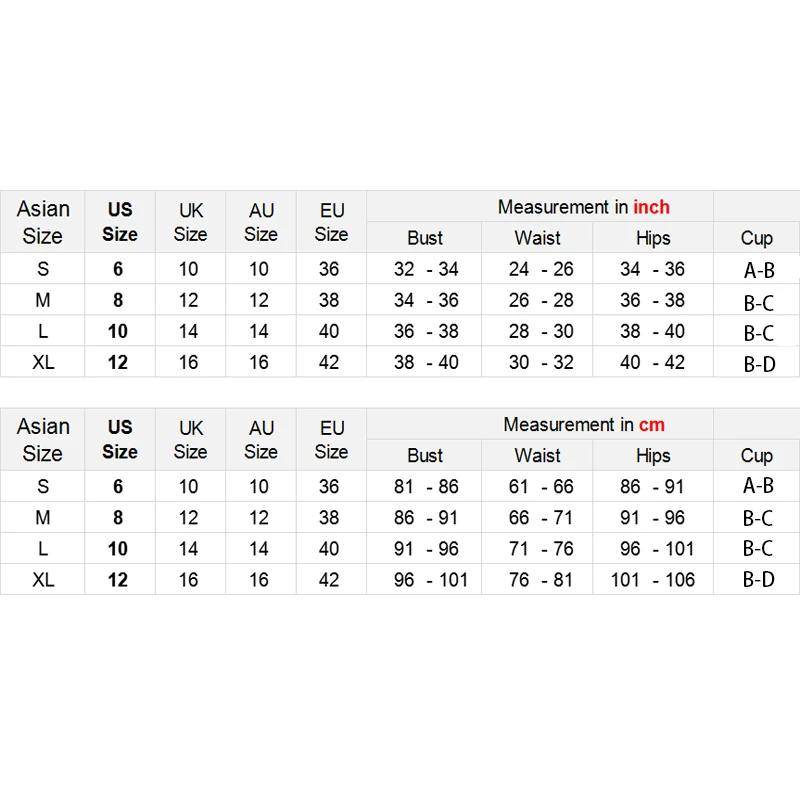This screenshot has height=800, width=800.
Task: Select the bust cell '81 - 86'
Action: pyautogui.click(x=425, y=487)
